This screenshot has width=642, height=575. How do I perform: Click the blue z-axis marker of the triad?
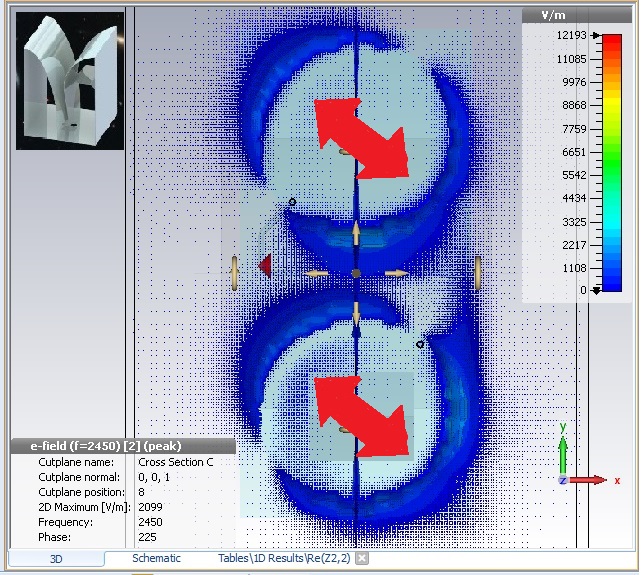(x=563, y=480)
